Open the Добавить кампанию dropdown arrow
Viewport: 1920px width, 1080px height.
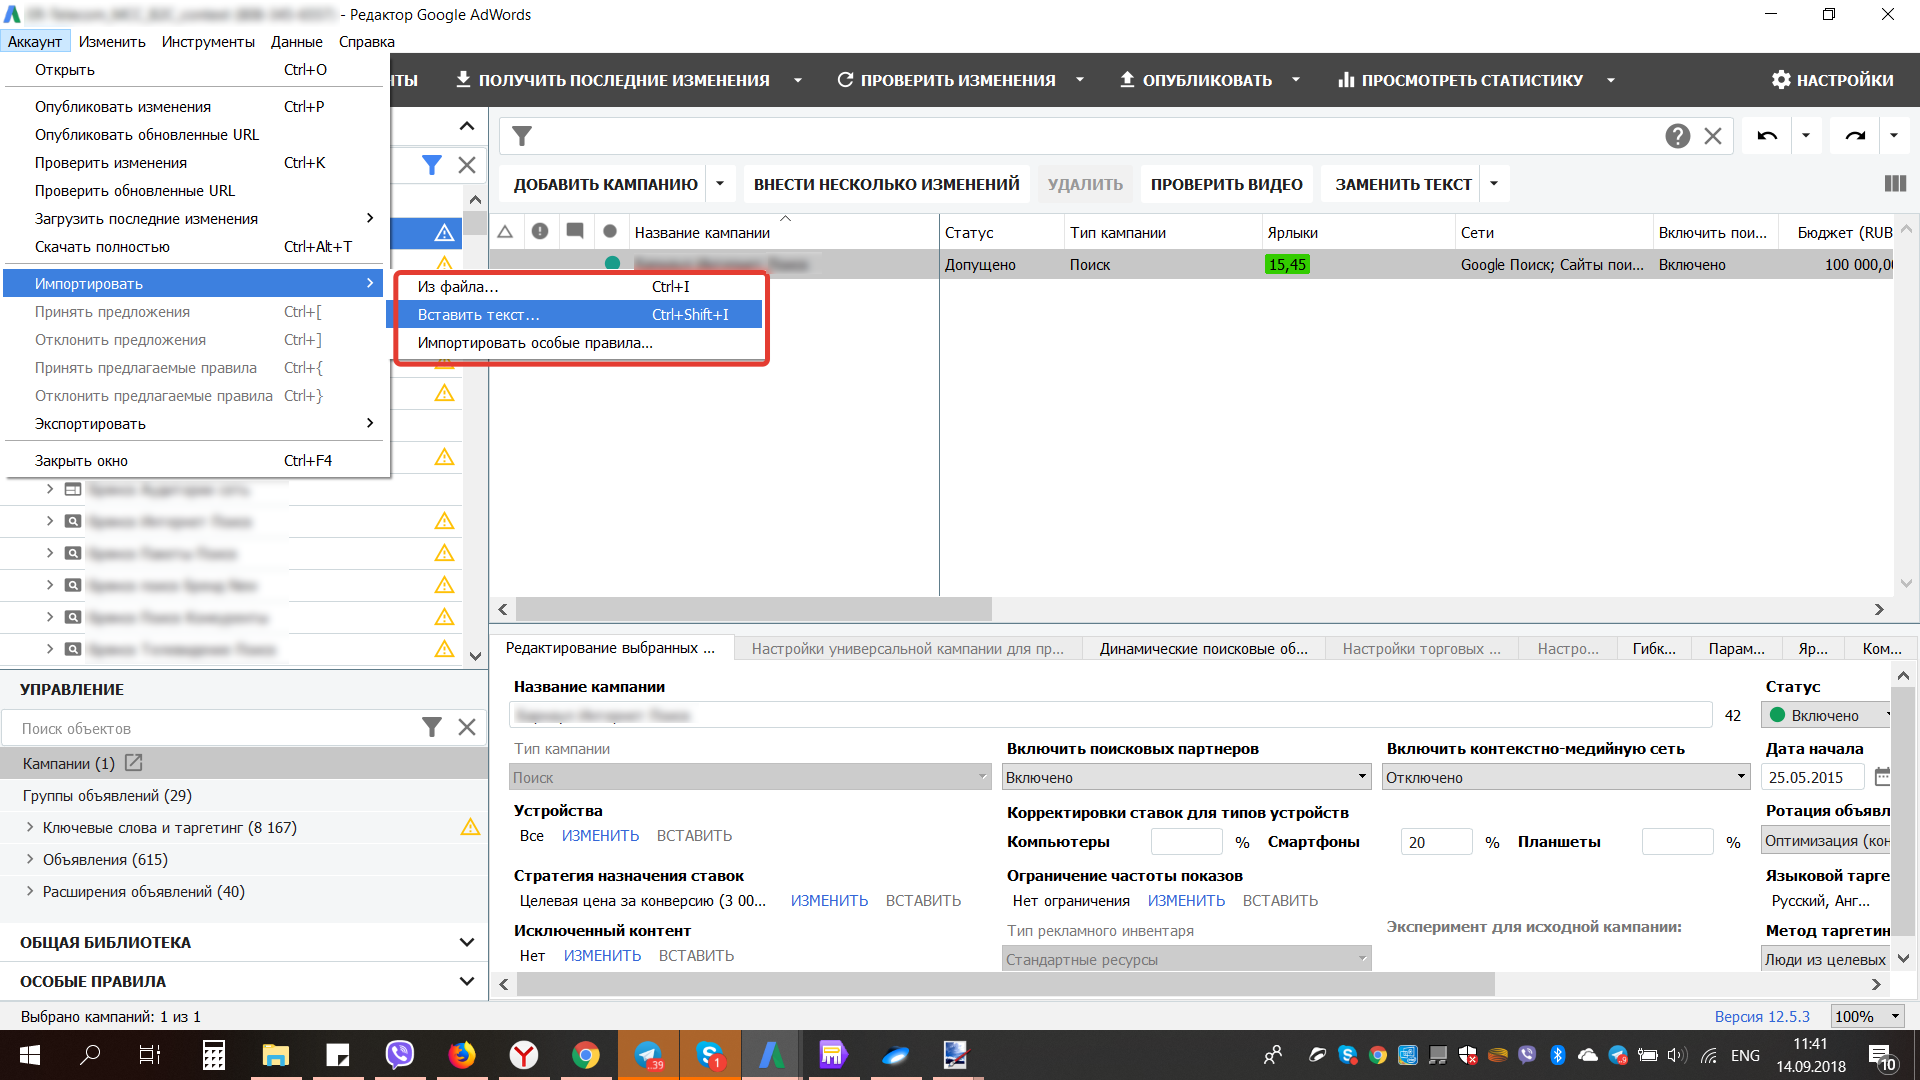[x=720, y=184]
